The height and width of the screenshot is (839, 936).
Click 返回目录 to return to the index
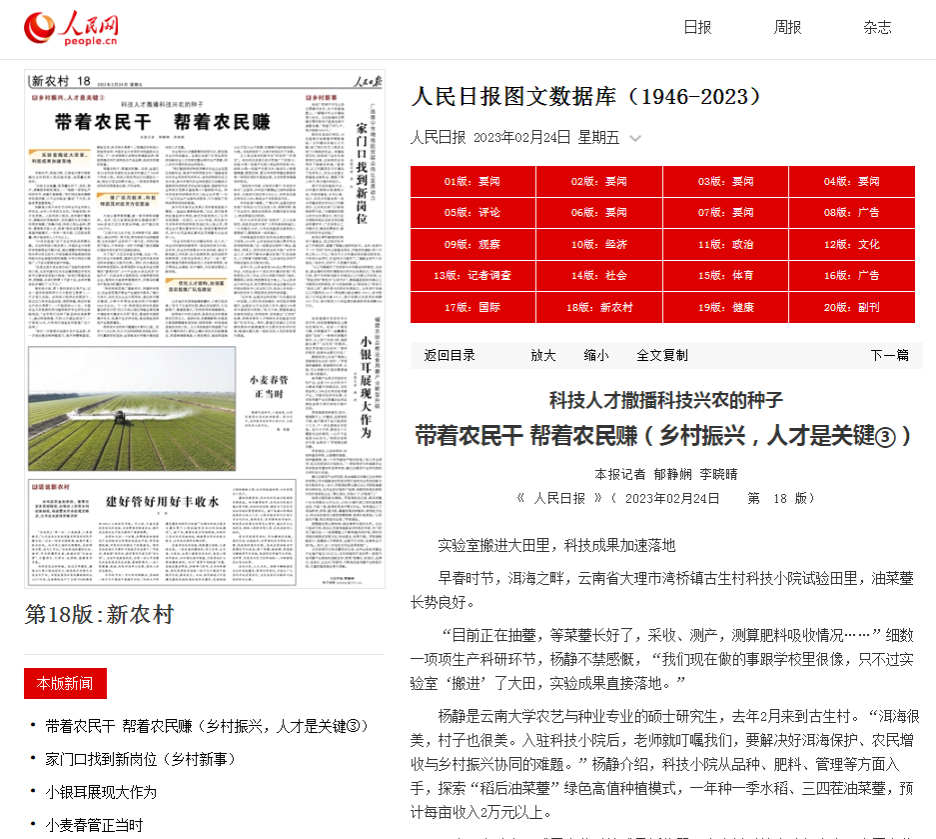[449, 355]
